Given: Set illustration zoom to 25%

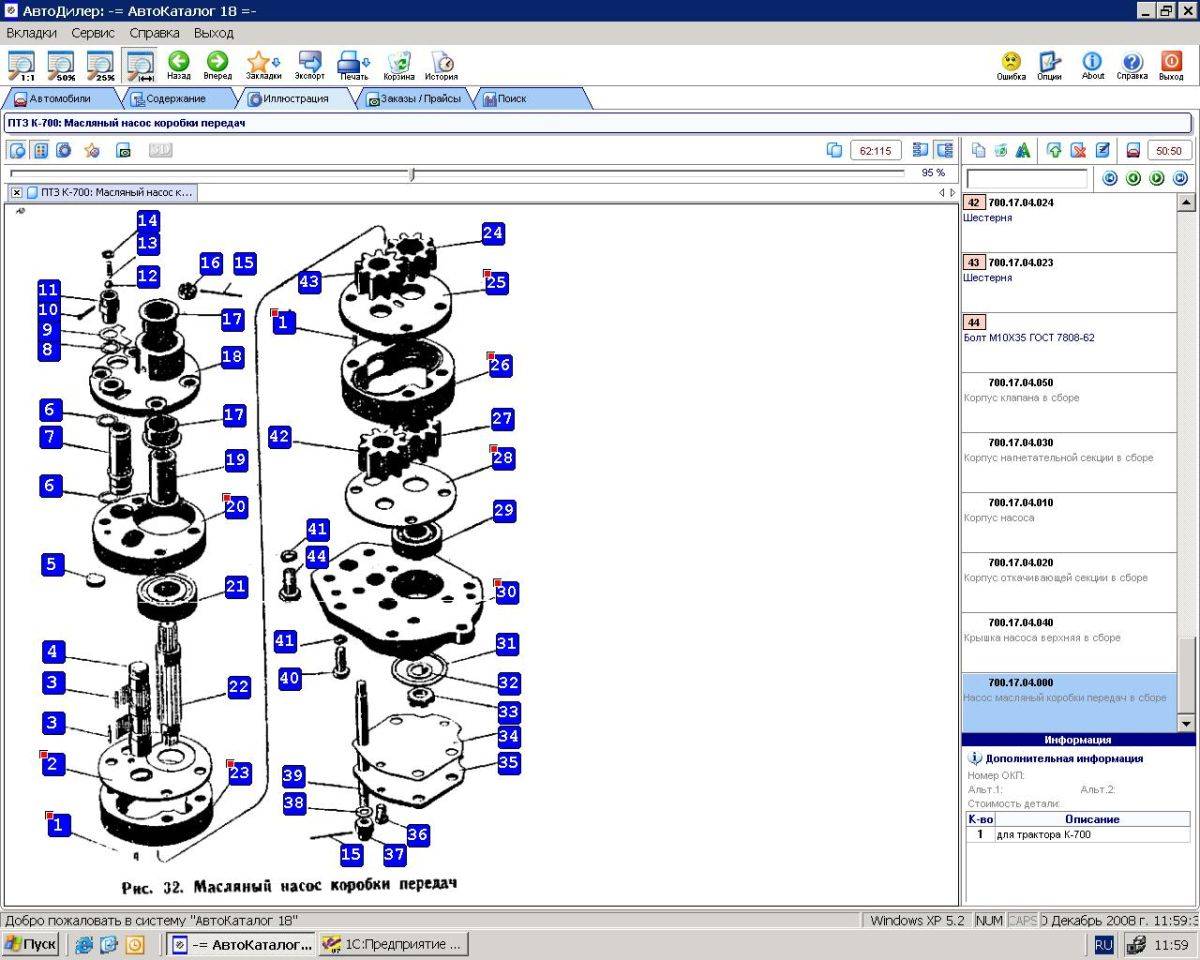Looking at the screenshot, I should pos(100,65).
